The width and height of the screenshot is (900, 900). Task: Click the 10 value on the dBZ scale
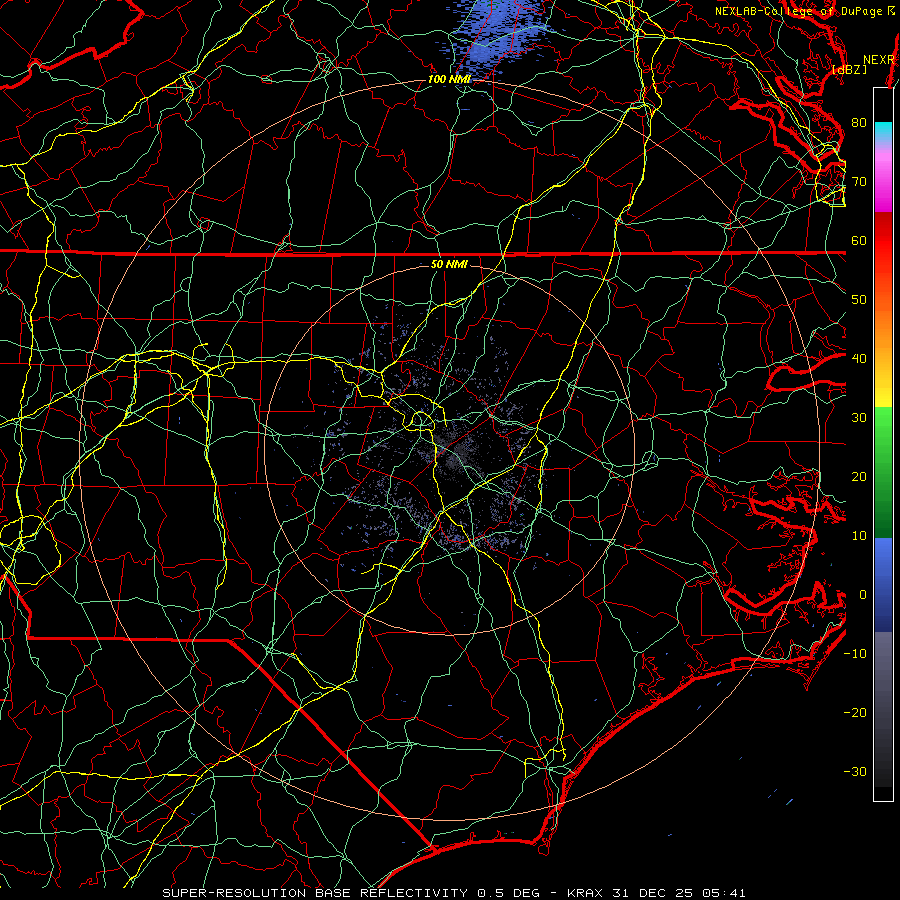point(859,536)
